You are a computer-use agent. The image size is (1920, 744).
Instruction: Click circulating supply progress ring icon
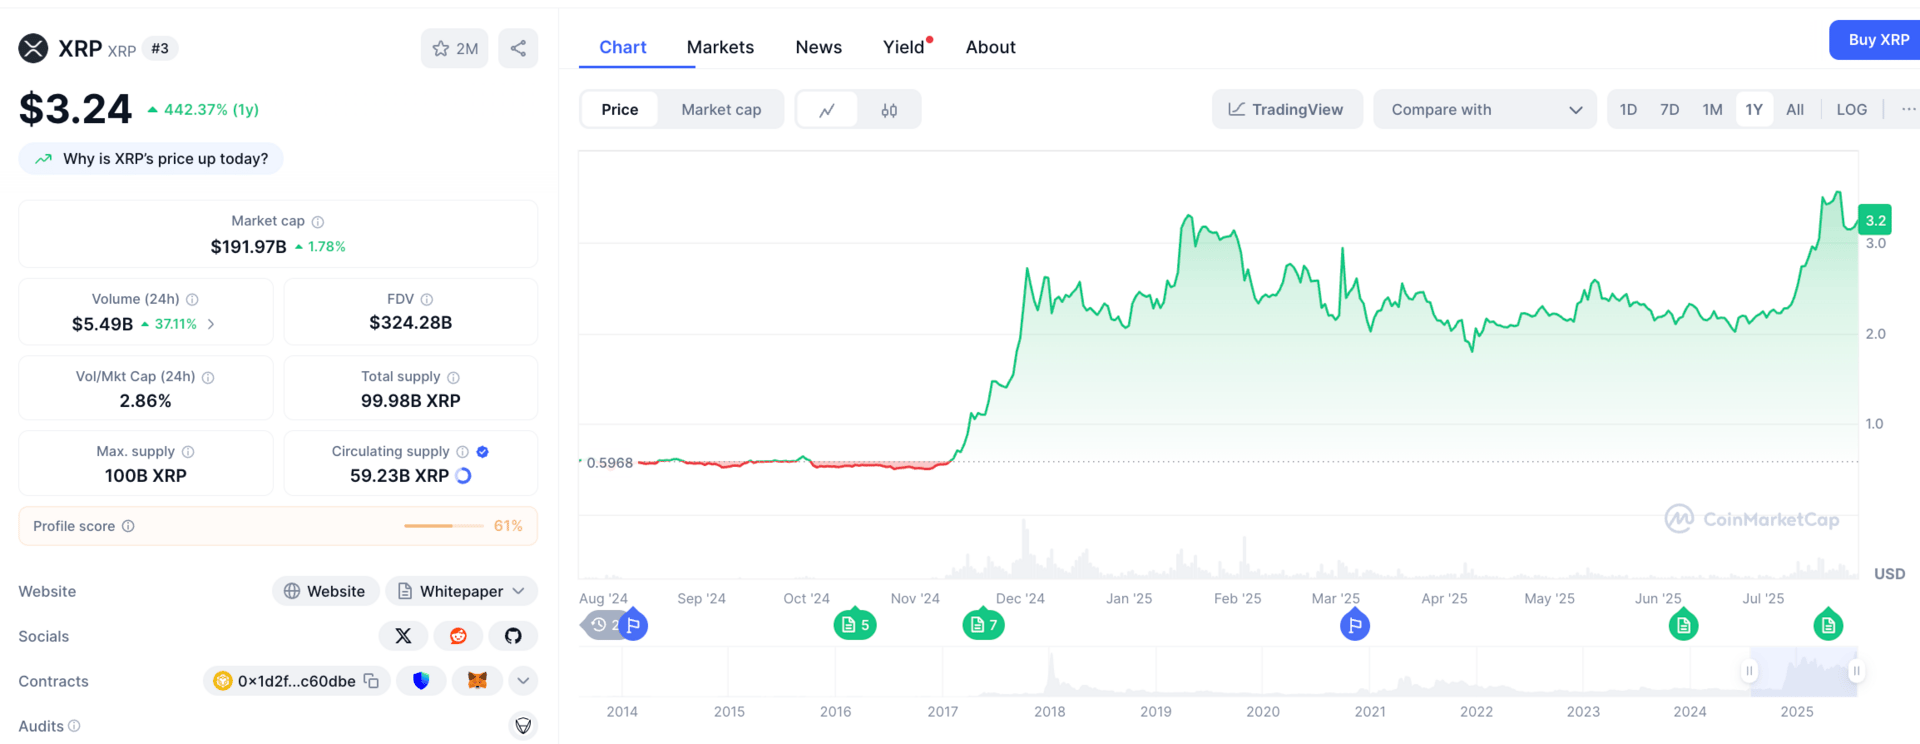coord(464,476)
